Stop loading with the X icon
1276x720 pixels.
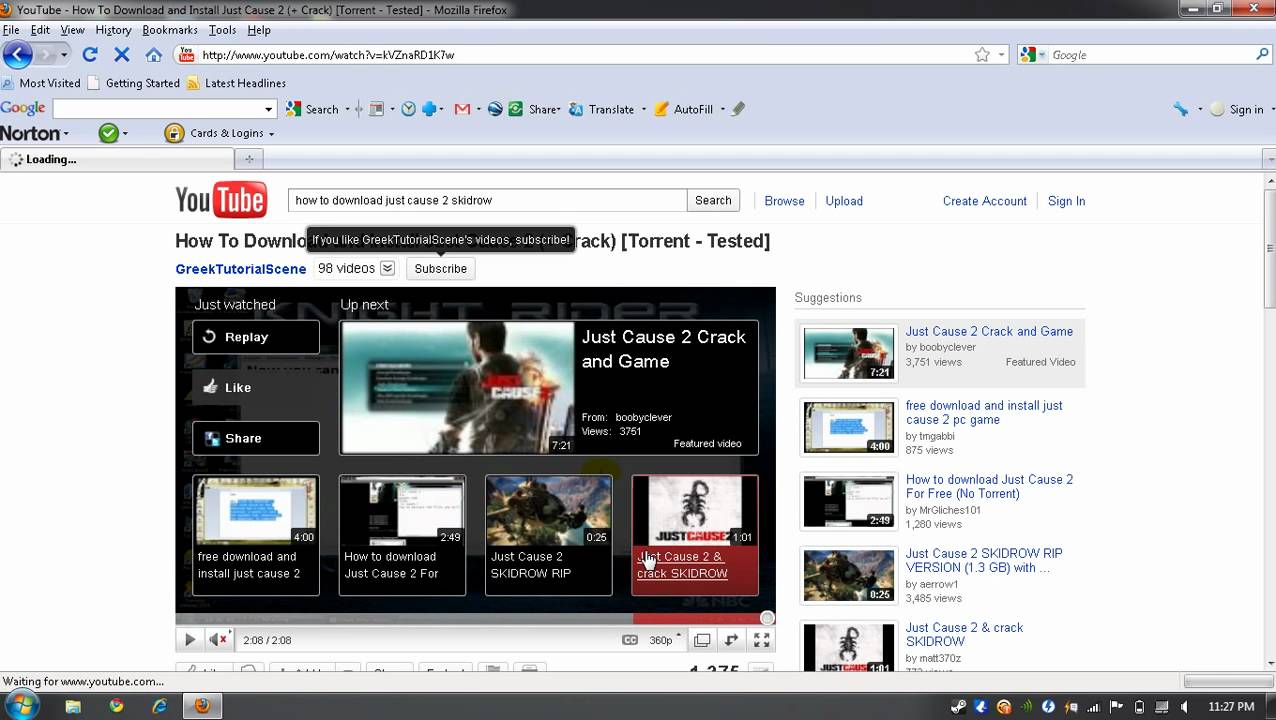click(x=122, y=55)
